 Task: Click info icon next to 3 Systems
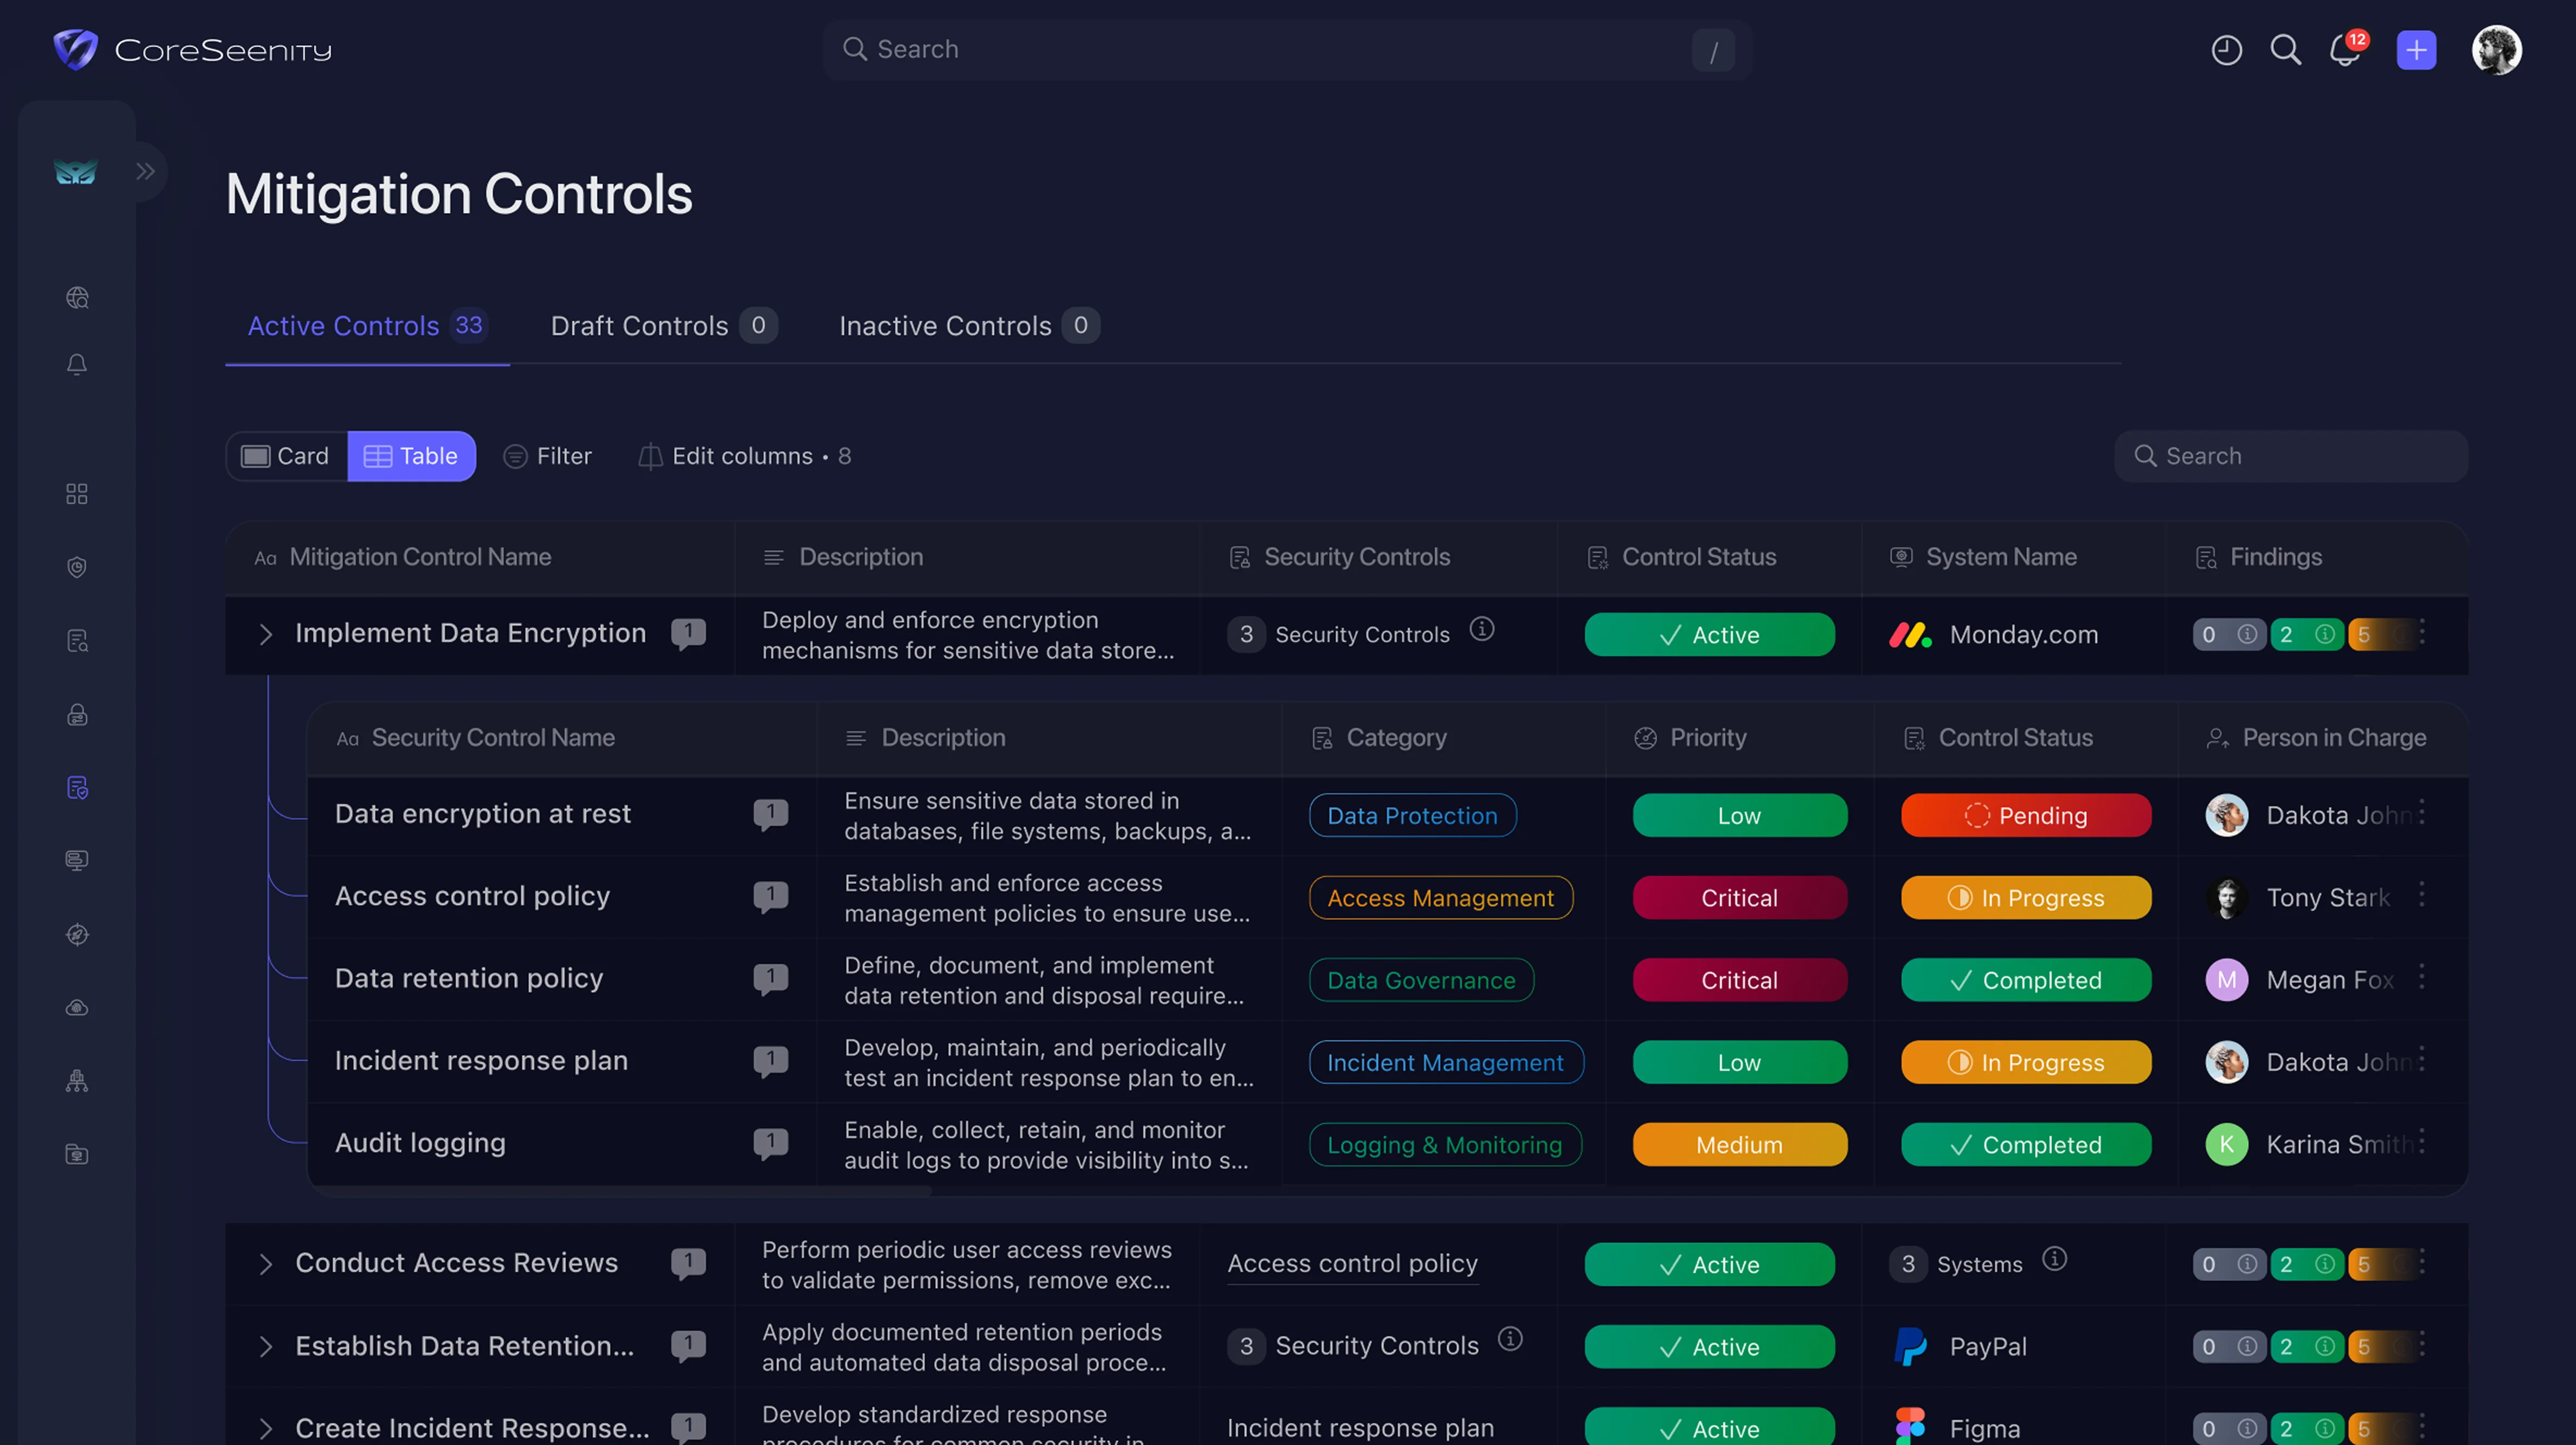click(2054, 1258)
